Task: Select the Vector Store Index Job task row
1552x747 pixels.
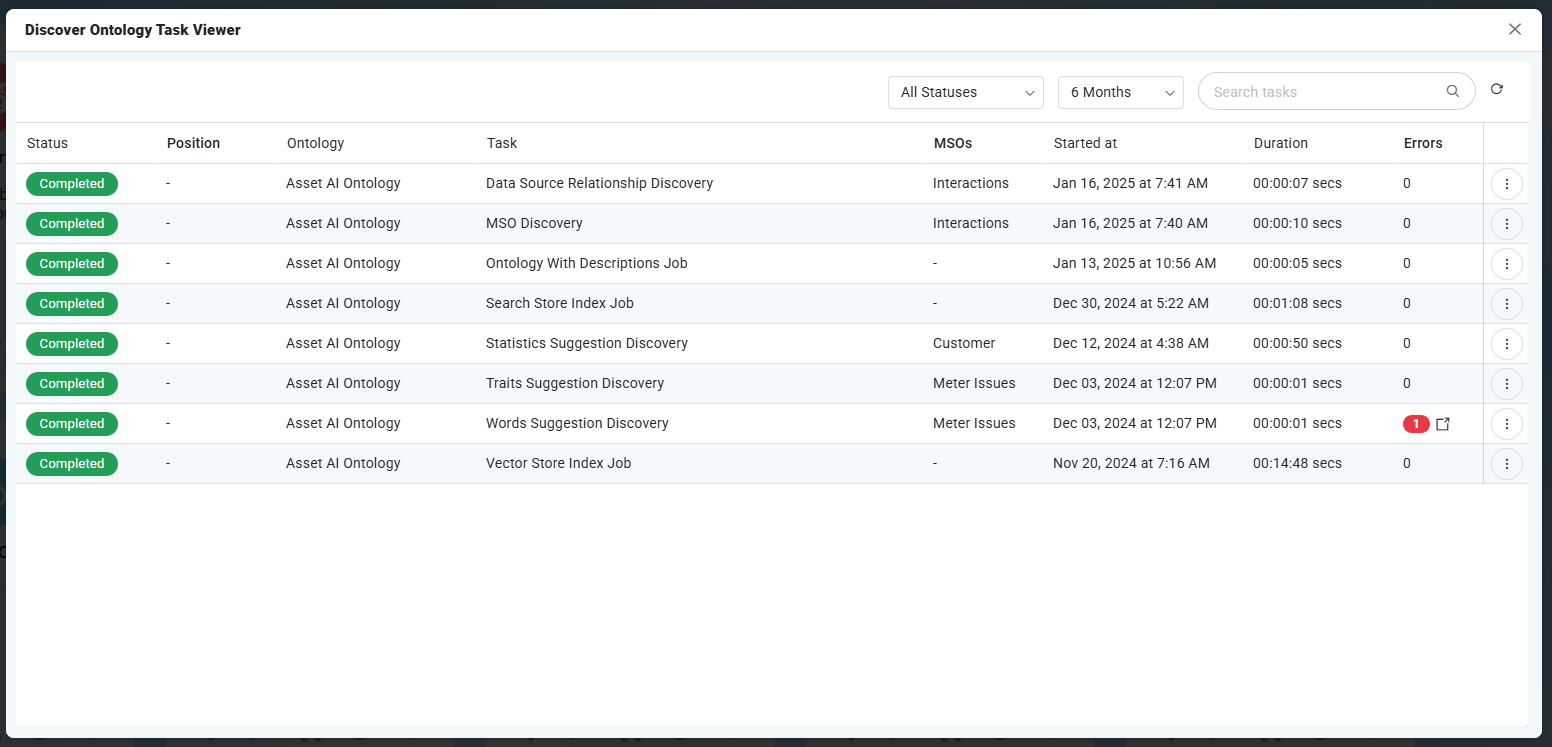Action: [558, 464]
